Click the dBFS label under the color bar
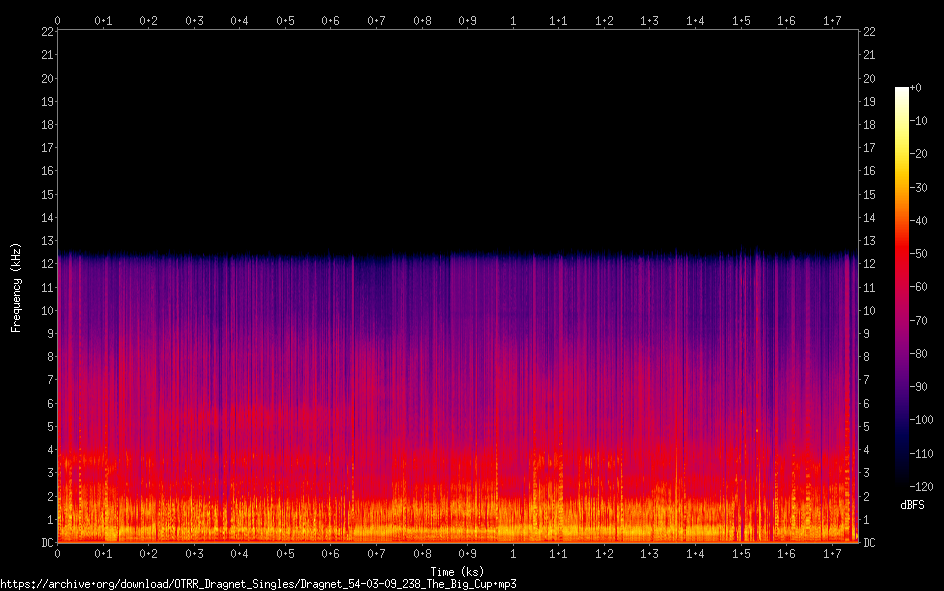The height and width of the screenshot is (591, 944). (x=912, y=505)
